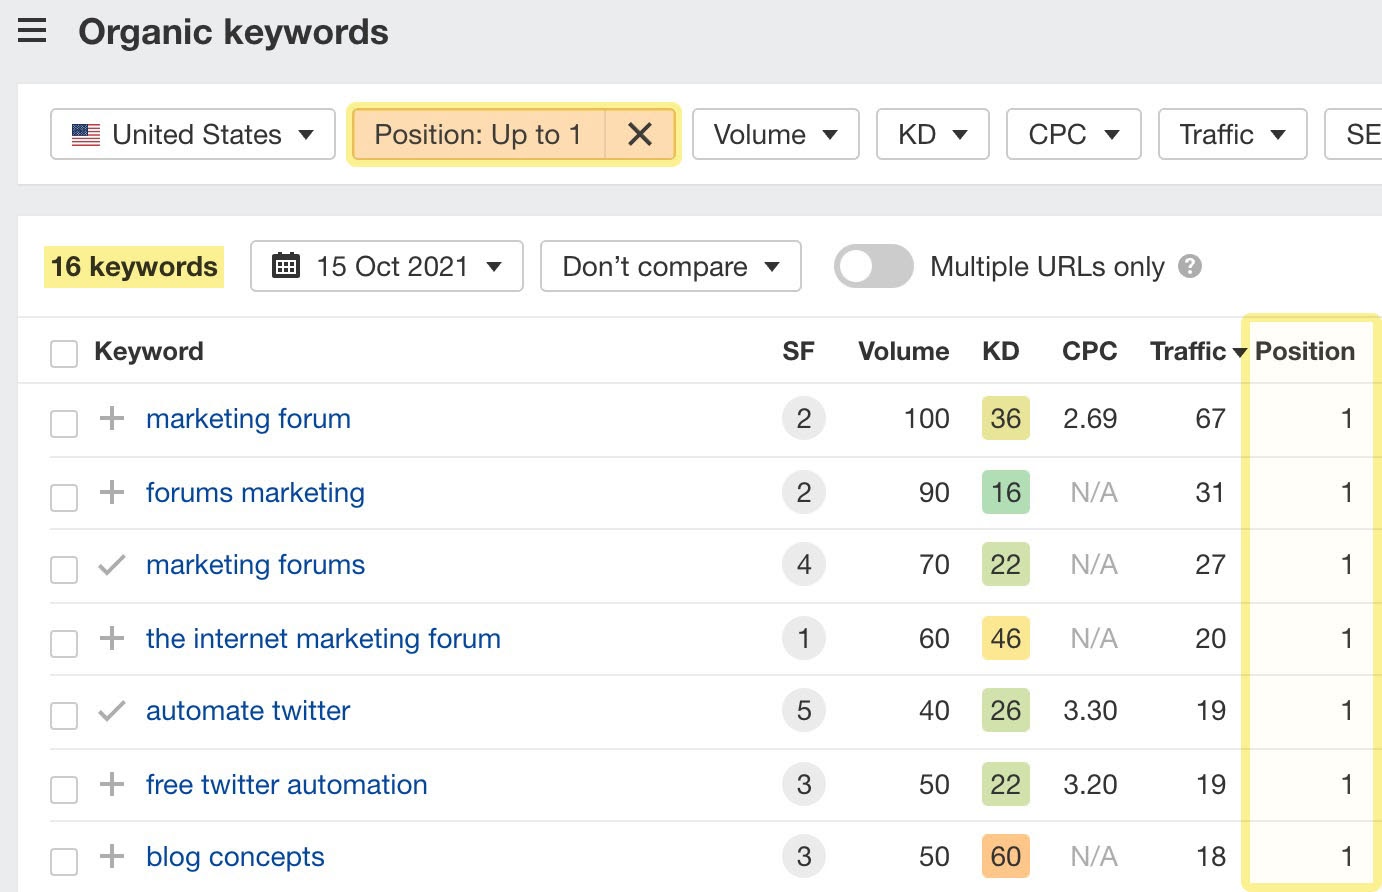Open the "marketing forum" keyword link
The image size is (1382, 892).
click(248, 419)
